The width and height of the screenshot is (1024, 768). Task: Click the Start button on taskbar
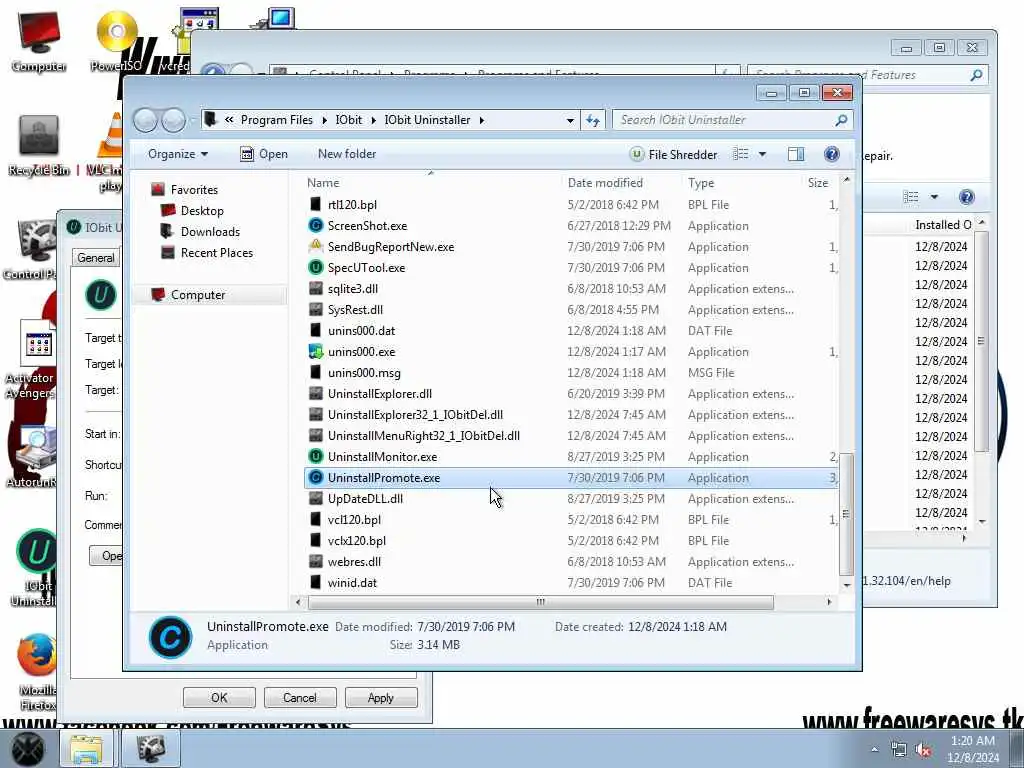[x=27, y=748]
